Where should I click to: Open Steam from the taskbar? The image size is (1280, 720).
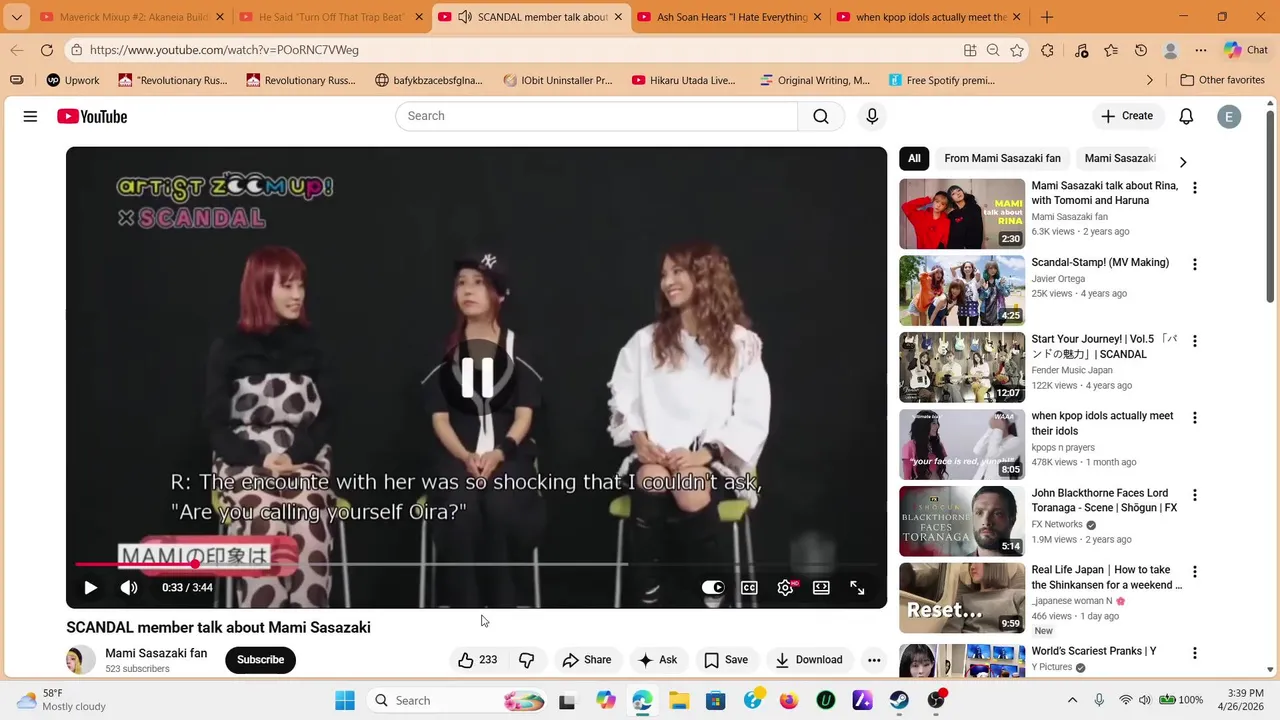pos(899,700)
